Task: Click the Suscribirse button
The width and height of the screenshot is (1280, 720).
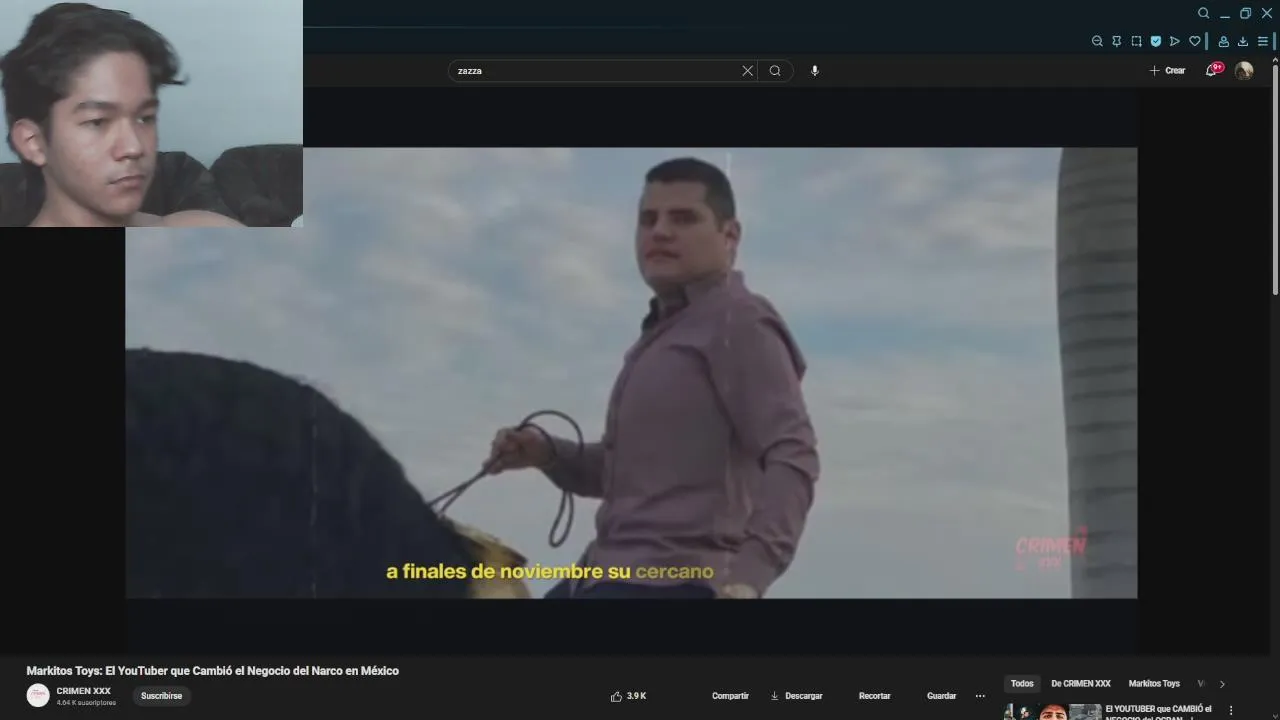Action: click(x=161, y=696)
